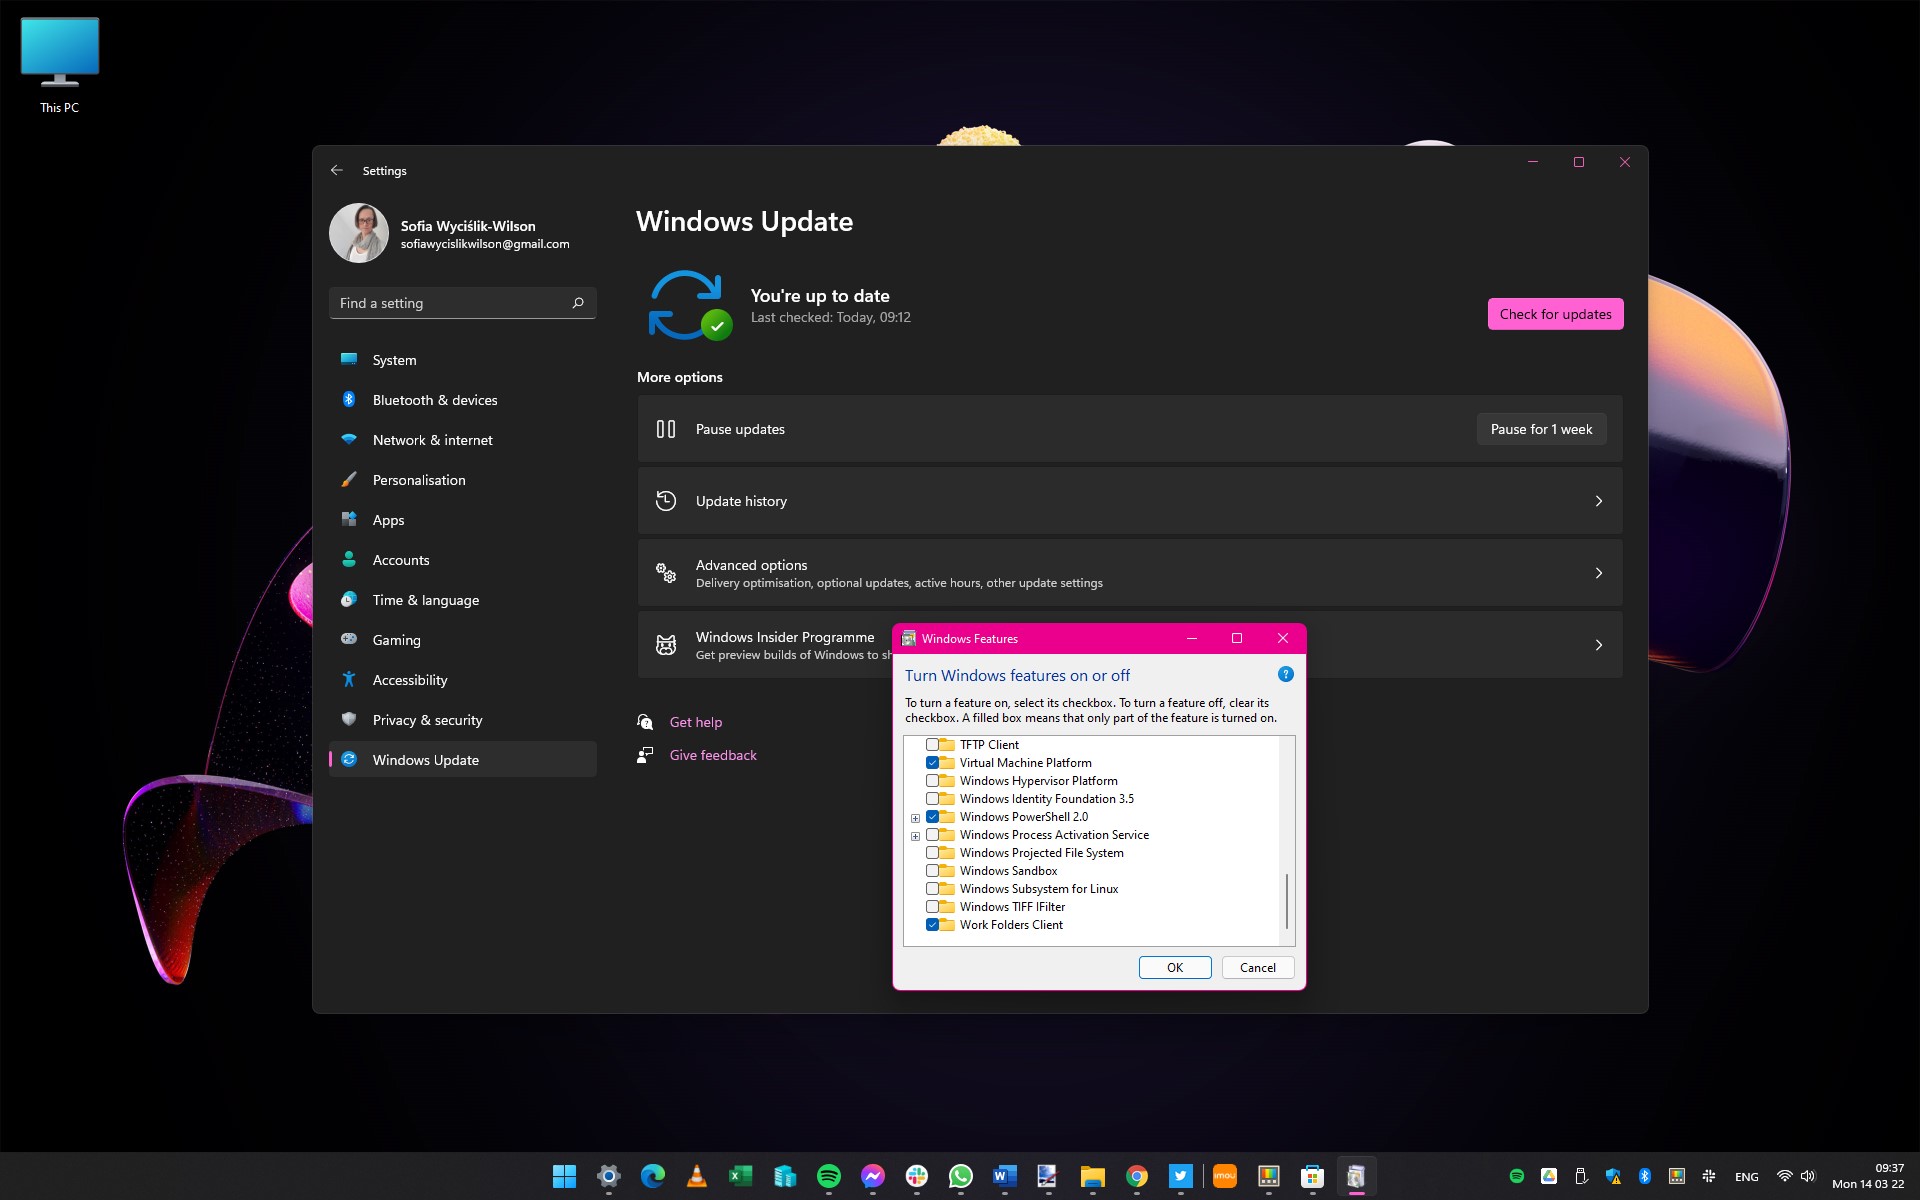
Task: Open Advanced options settings entry
Action: 1127,572
